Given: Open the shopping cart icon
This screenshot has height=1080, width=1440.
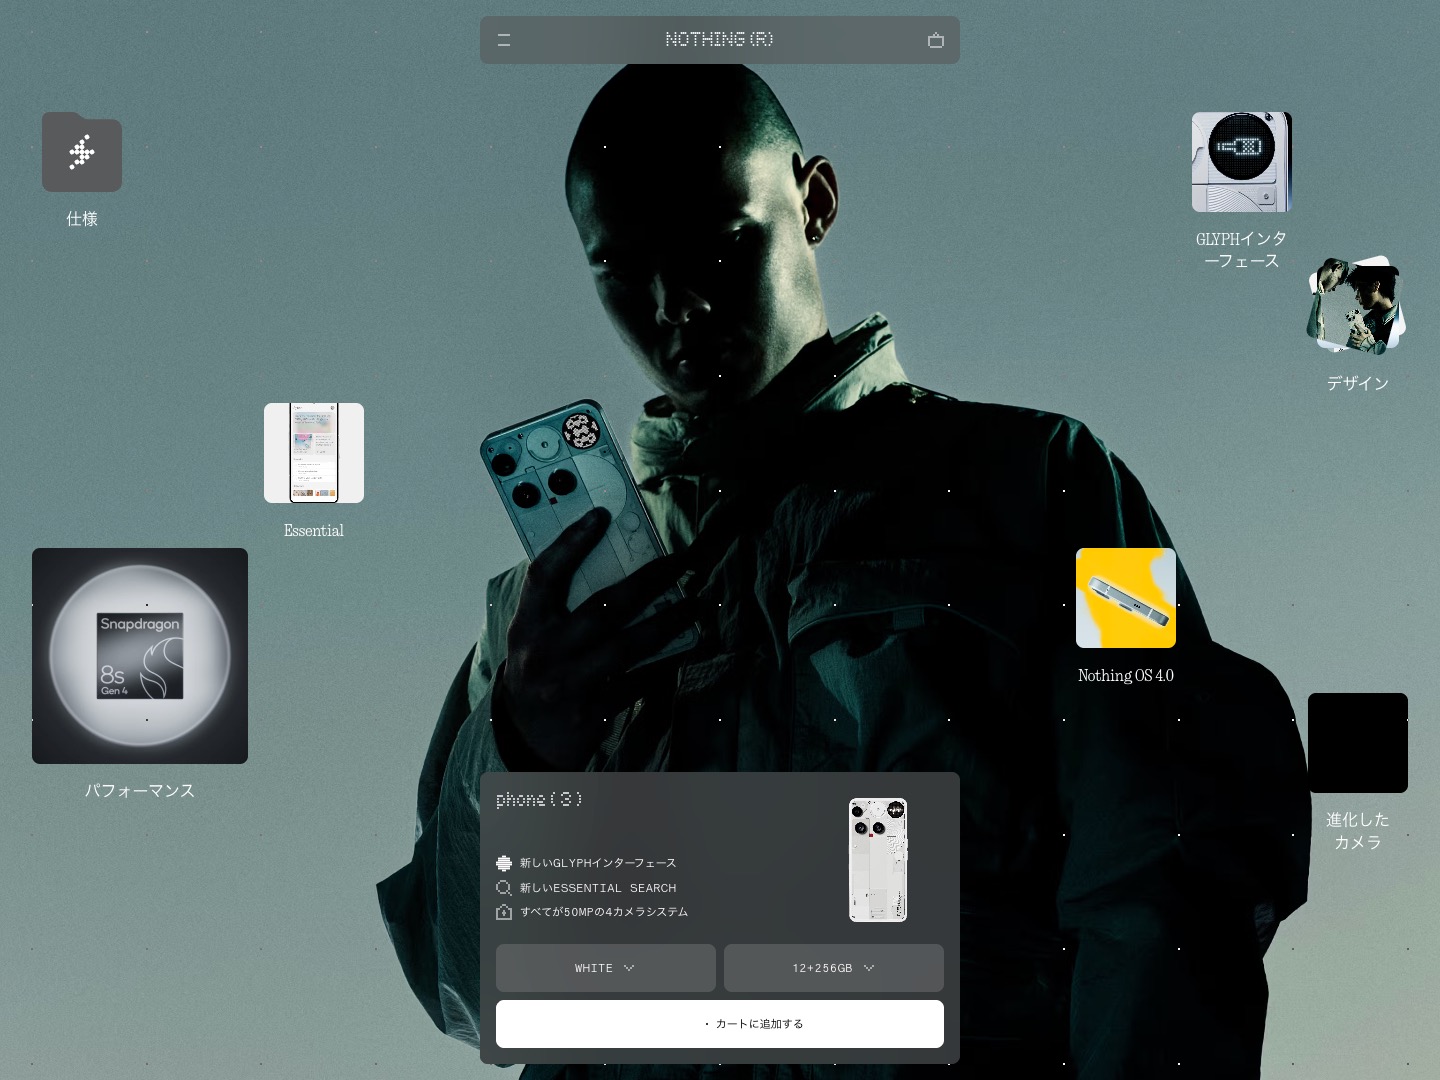Looking at the screenshot, I should (x=935, y=40).
